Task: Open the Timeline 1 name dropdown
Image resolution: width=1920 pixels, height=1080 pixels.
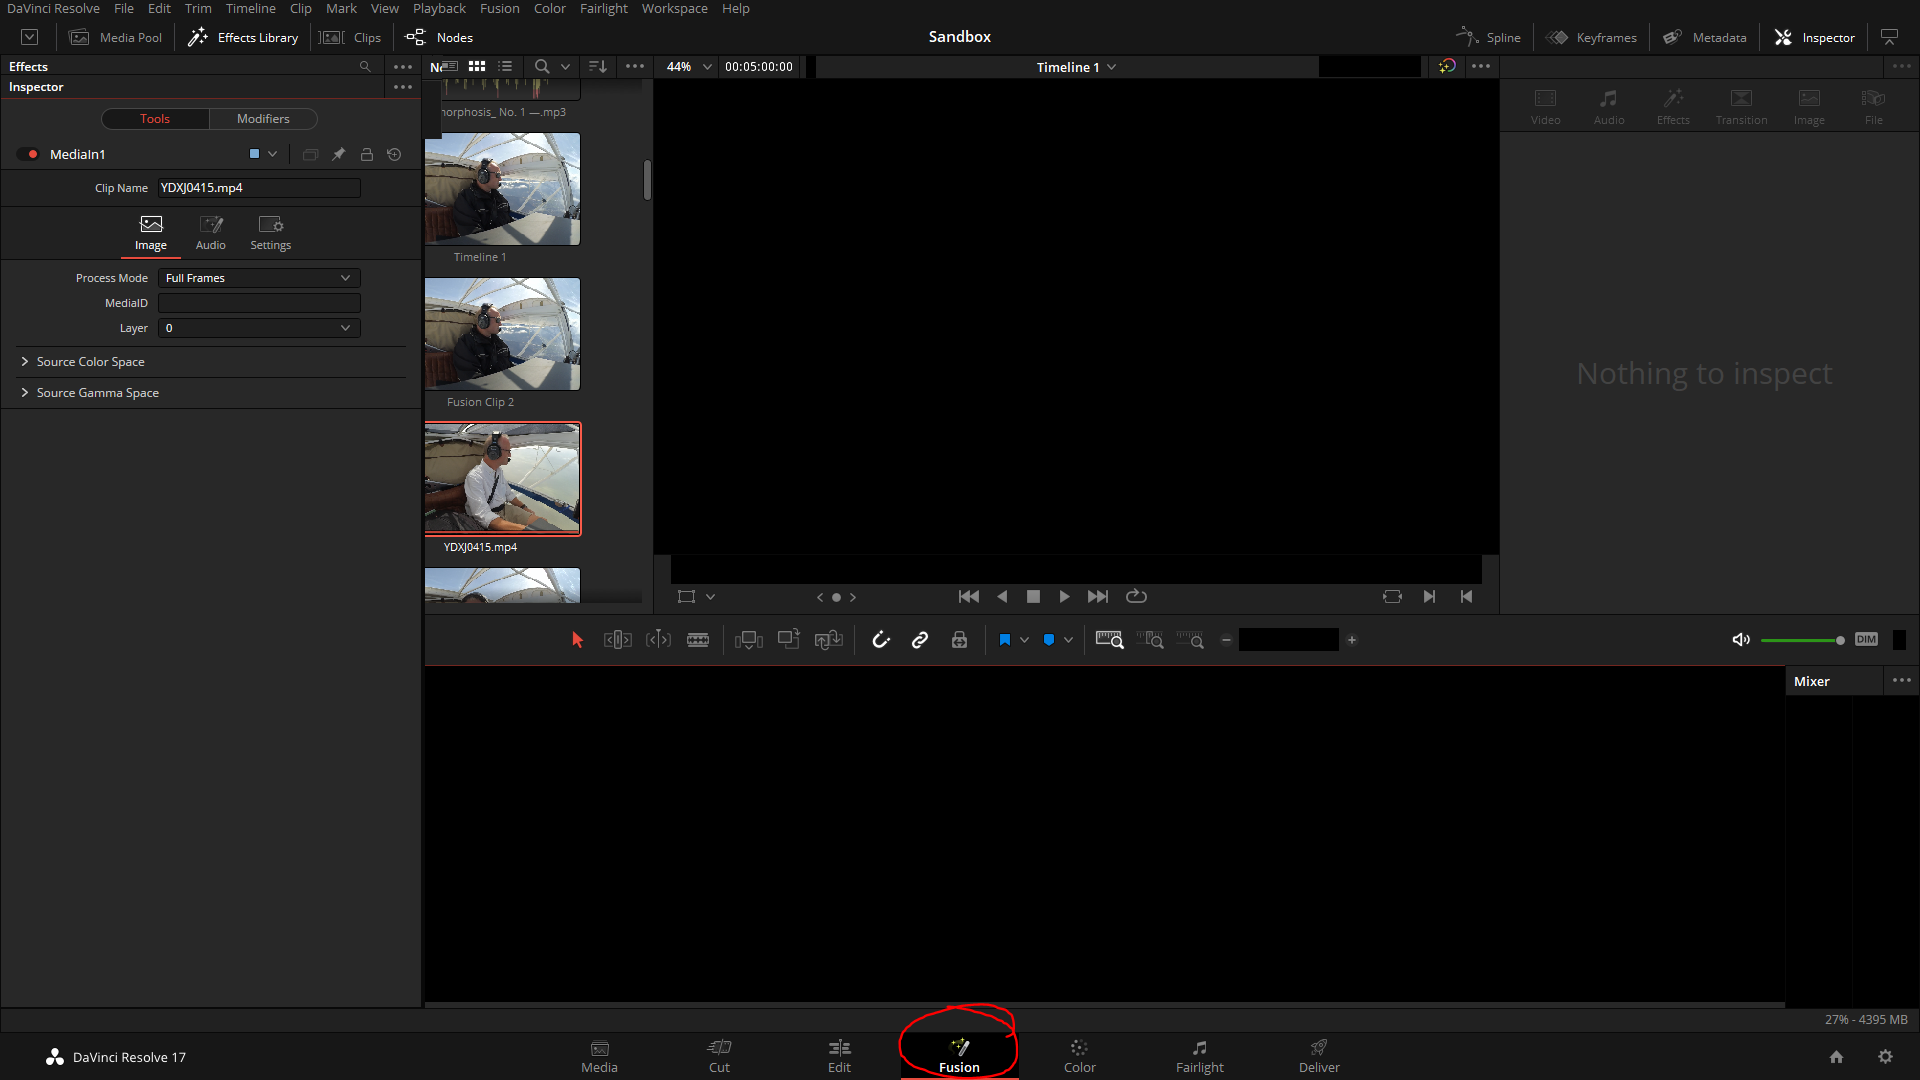Action: [1112, 67]
